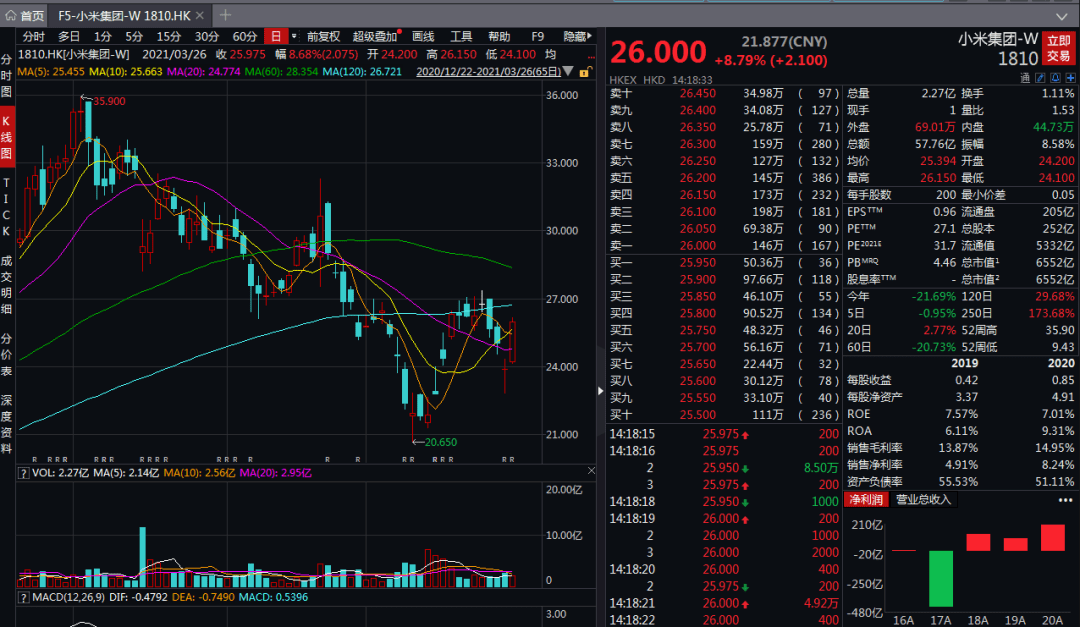Close the F5-小米集团-W 1810.HK tab
This screenshot has width=1080, height=627.
click(x=200, y=15)
